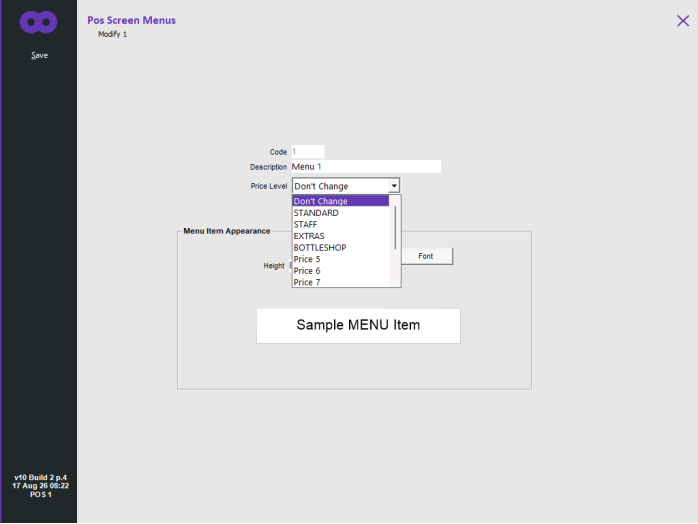Click the Pos Screen Menus title
Screen dimensions: 698x524
[x=131, y=20]
